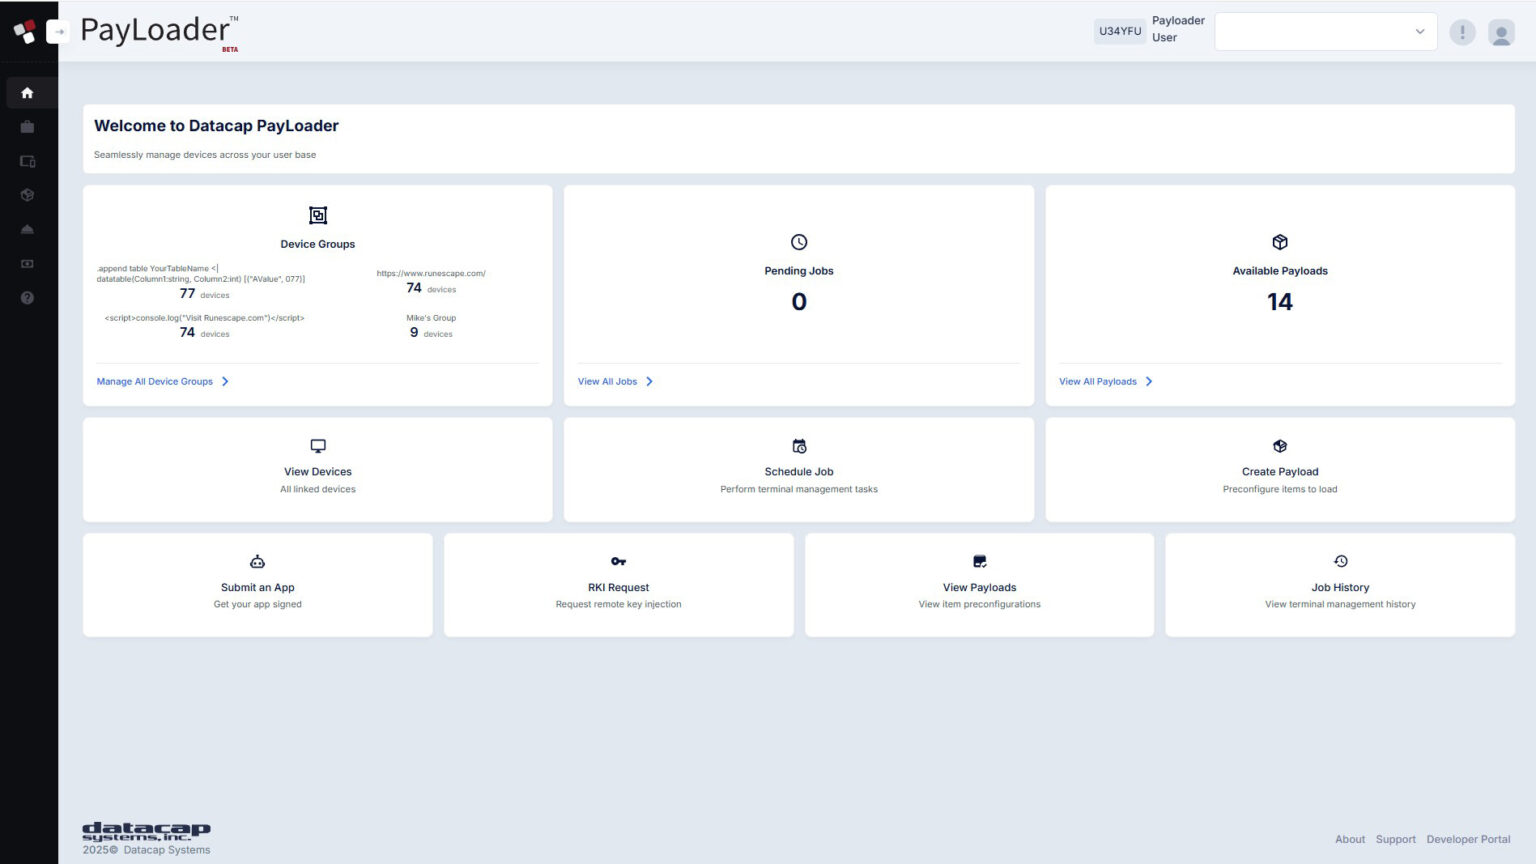This screenshot has width=1536, height=864.
Task: Click the service bell sidebar icon
Action: (x=27, y=229)
